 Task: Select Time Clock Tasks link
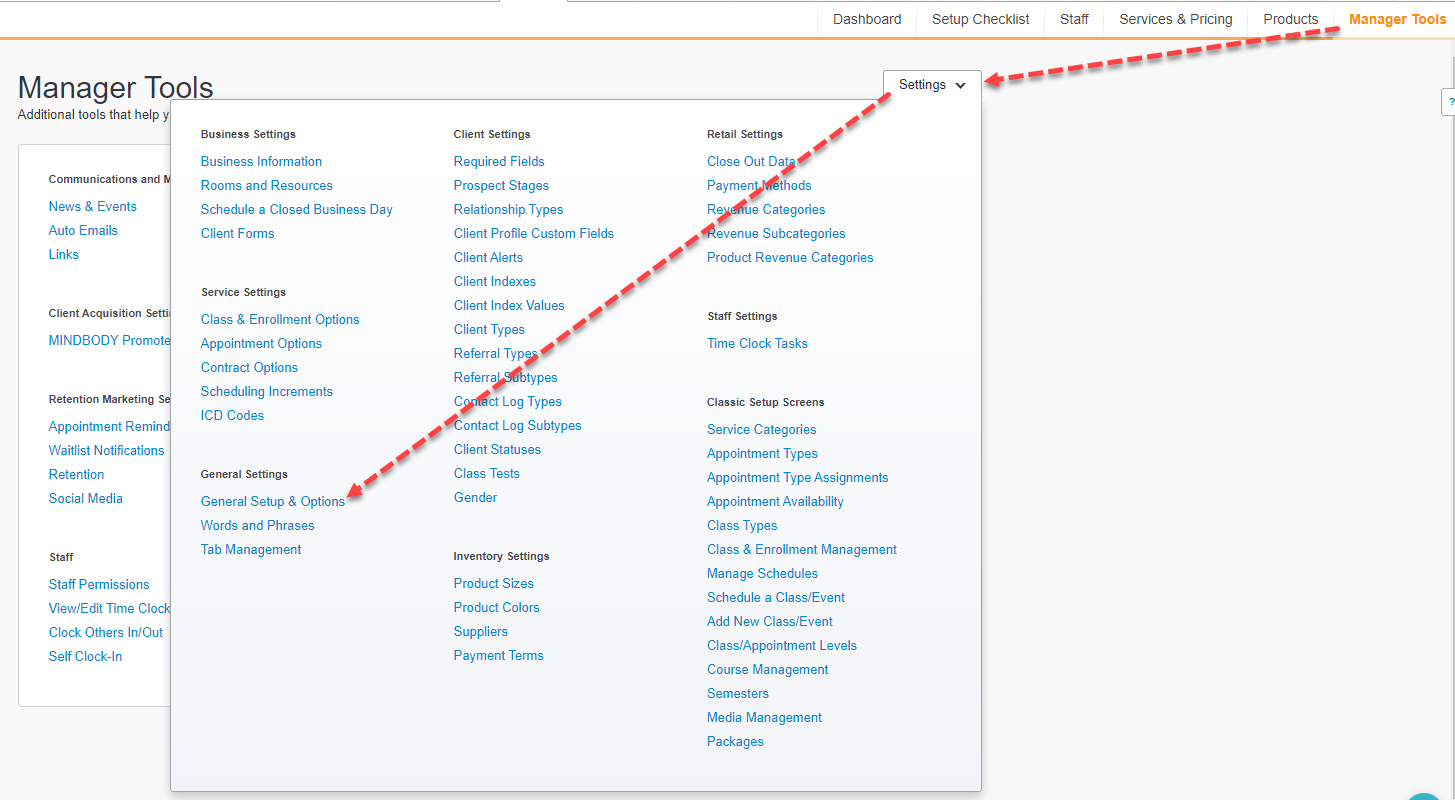[757, 343]
